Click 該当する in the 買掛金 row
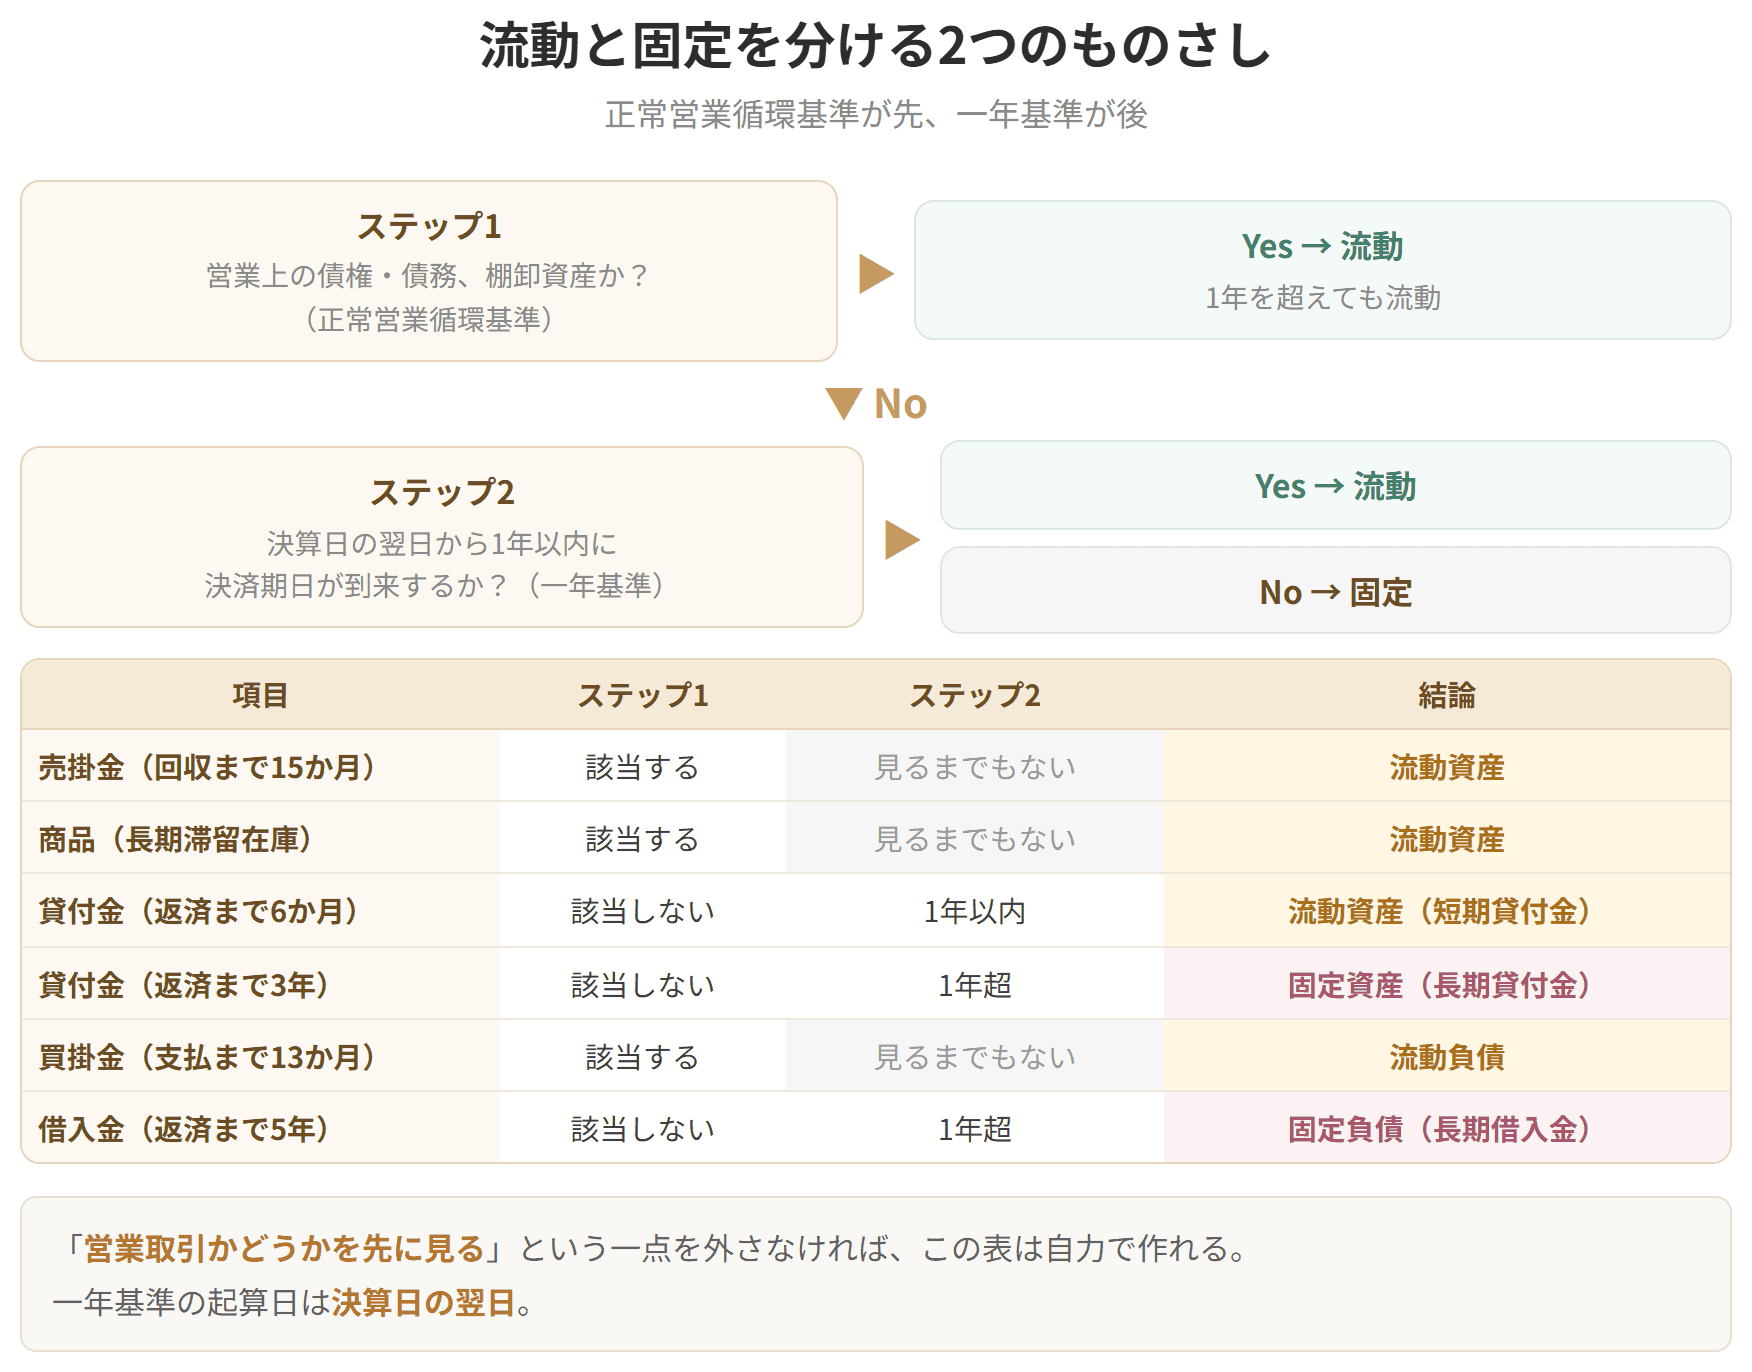This screenshot has height=1372, width=1752. coord(643,1057)
